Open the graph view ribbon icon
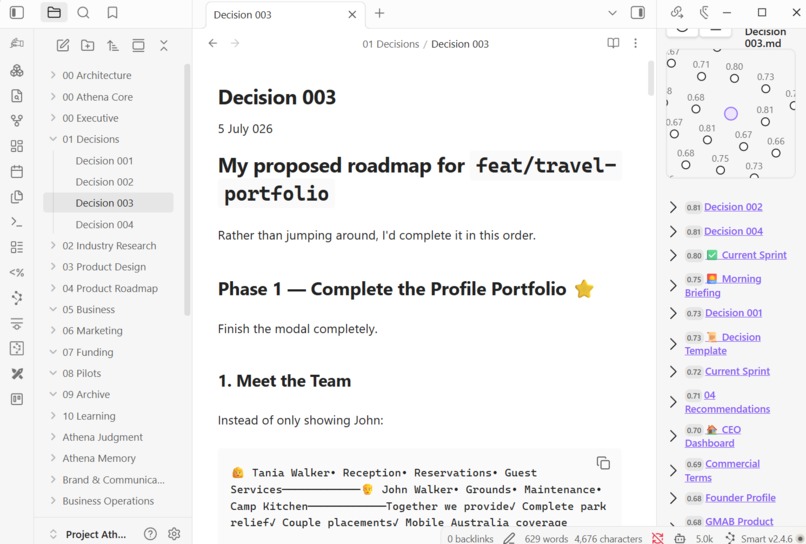 pyautogui.click(x=17, y=121)
